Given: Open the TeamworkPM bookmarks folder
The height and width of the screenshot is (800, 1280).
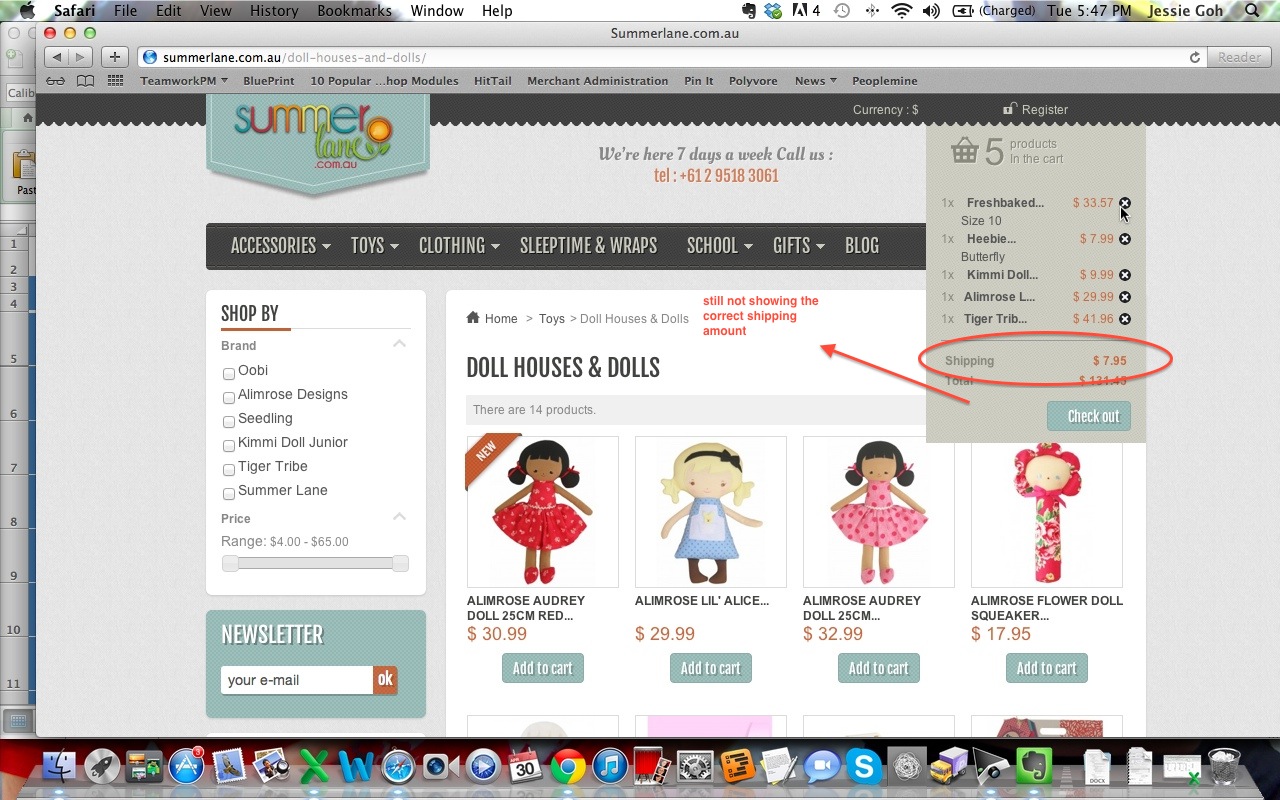Looking at the screenshot, I should point(184,81).
